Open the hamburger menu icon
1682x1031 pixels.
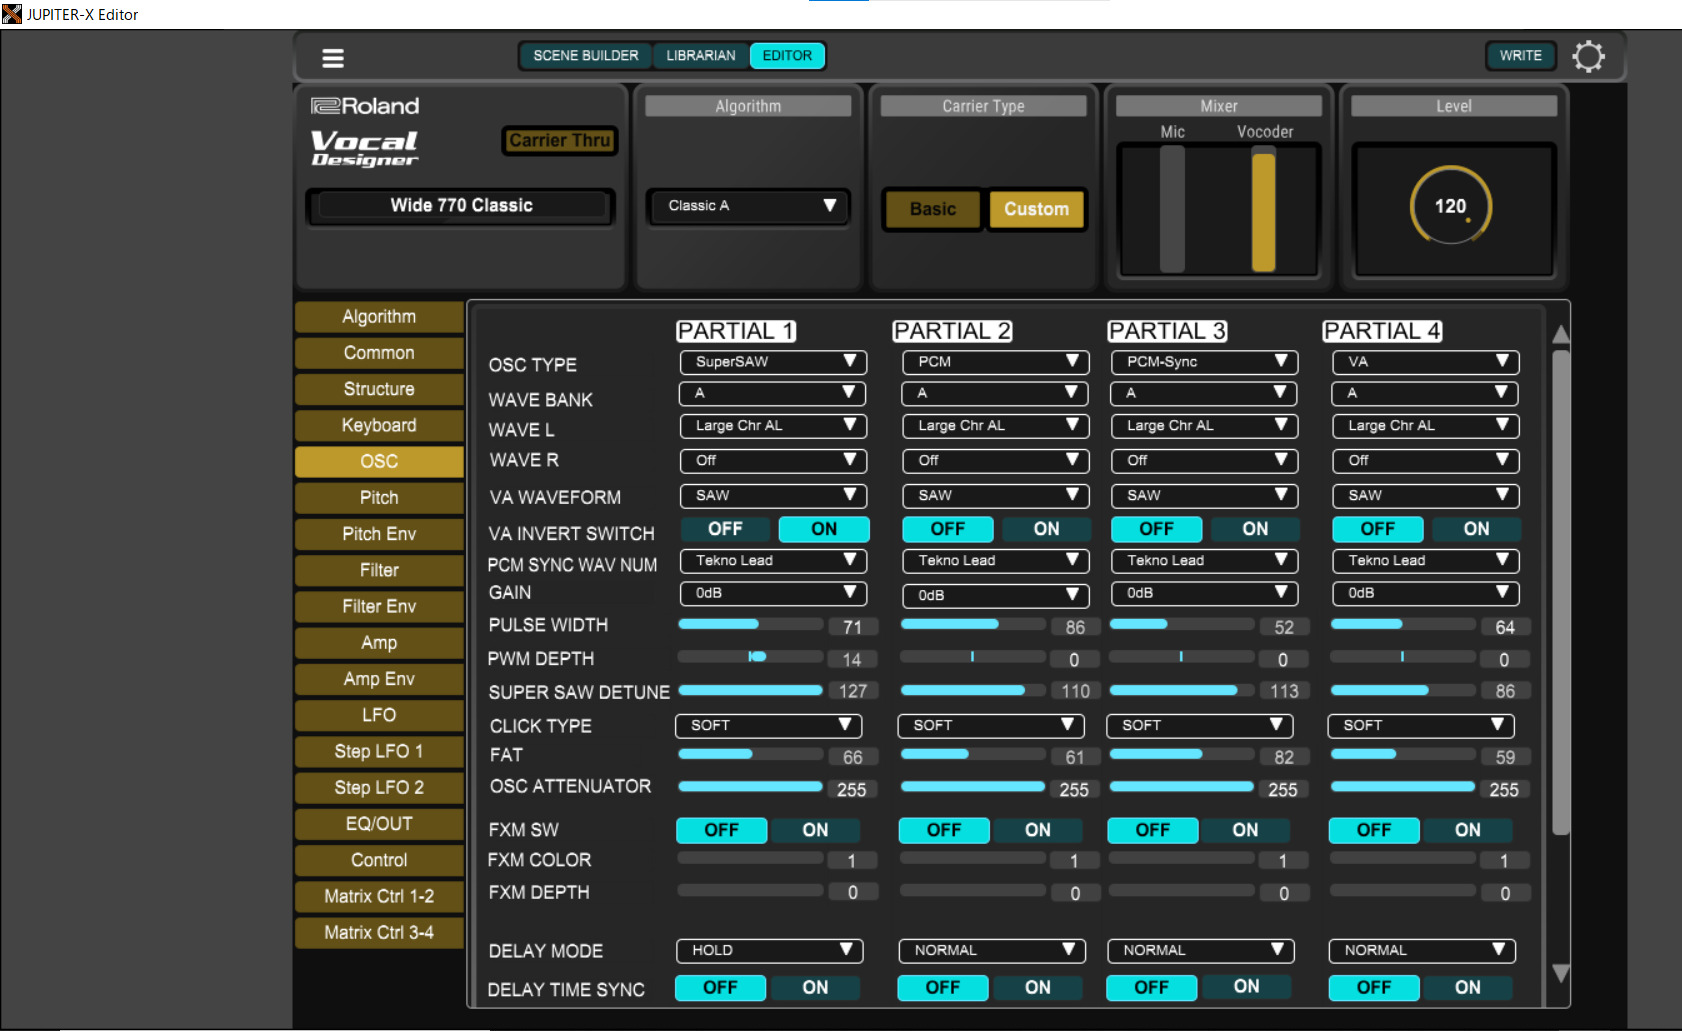pyautogui.click(x=333, y=58)
